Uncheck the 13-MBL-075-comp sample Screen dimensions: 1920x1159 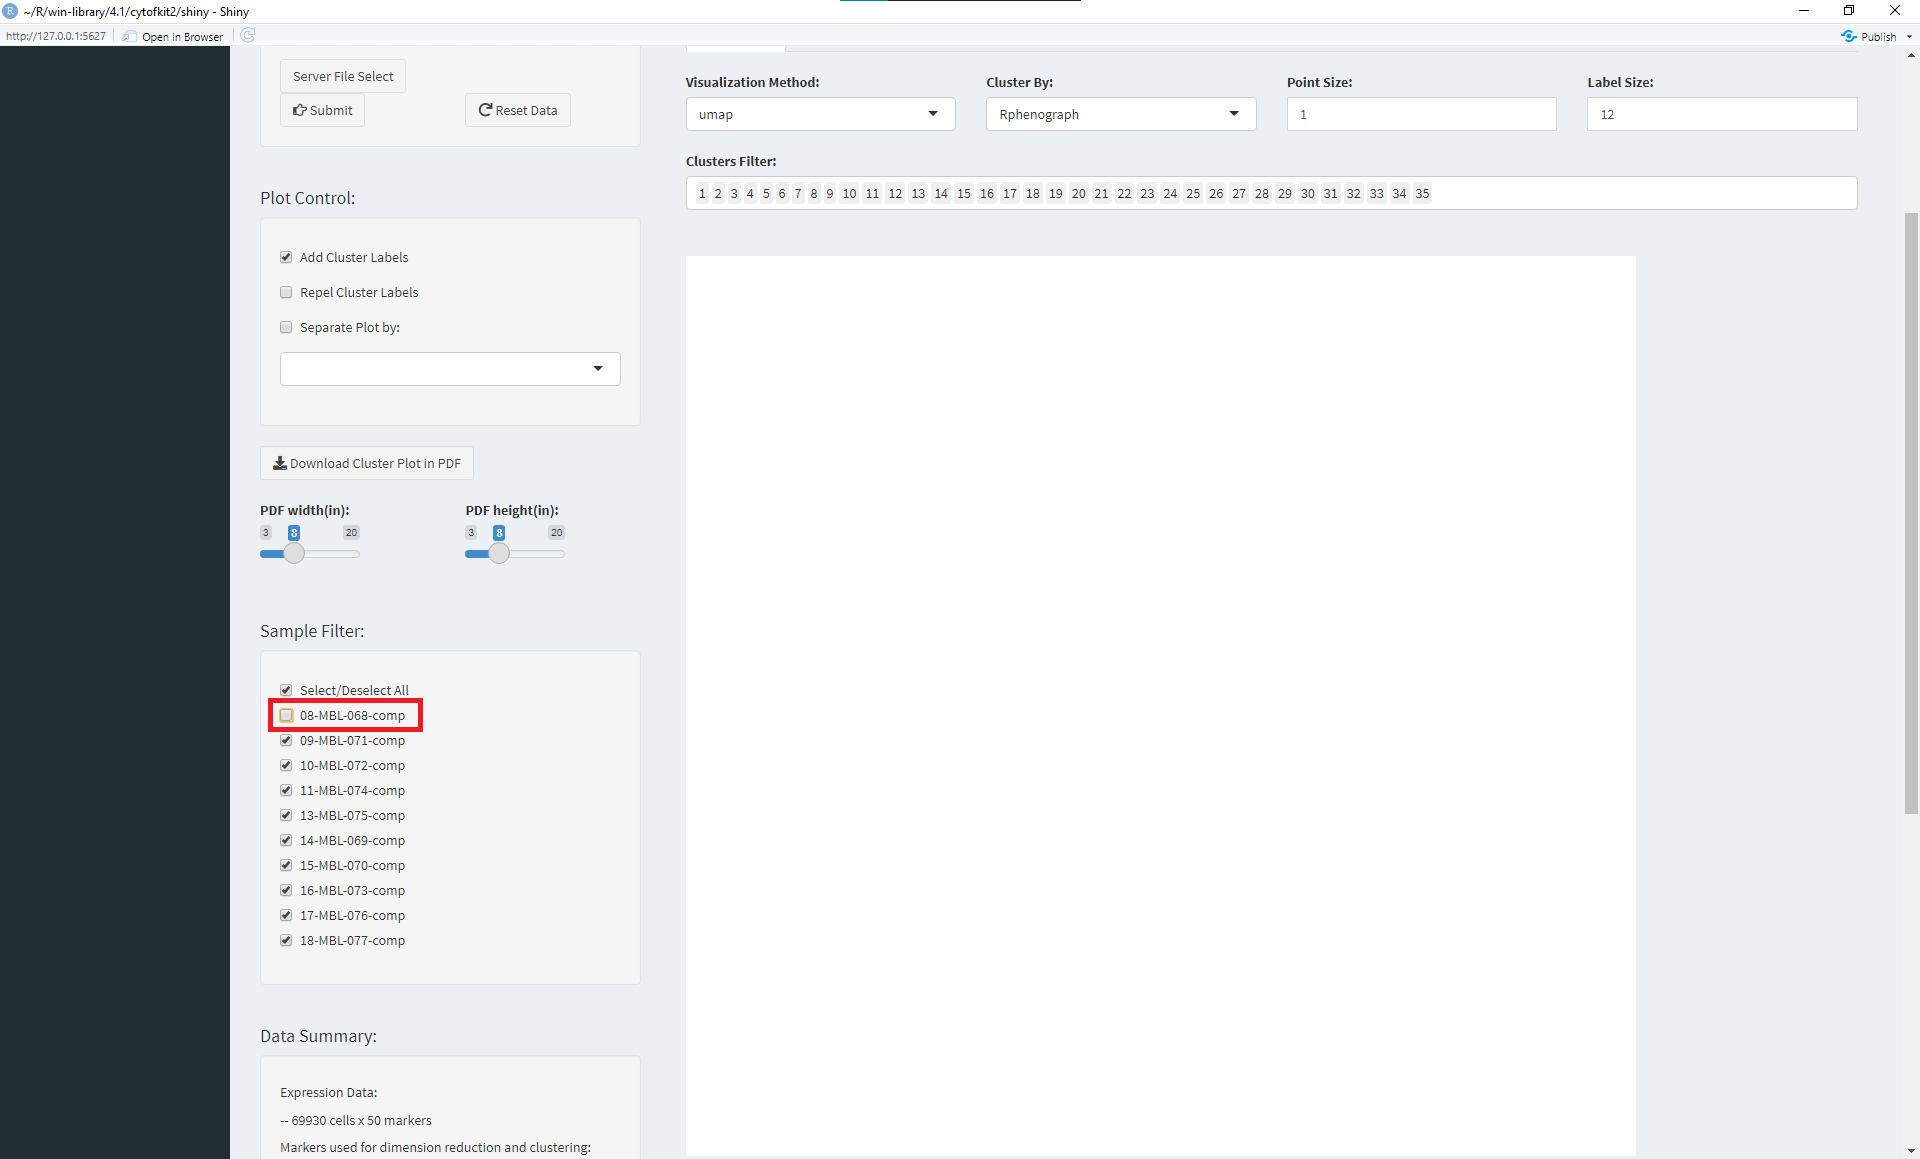click(286, 815)
